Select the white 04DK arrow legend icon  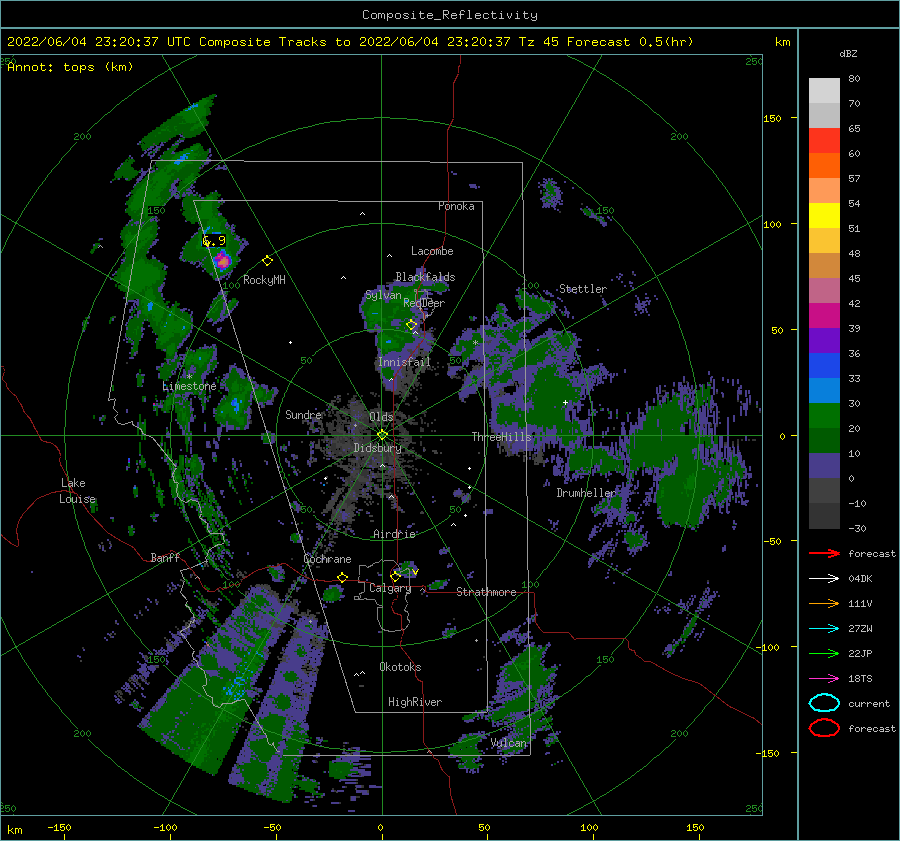click(824, 578)
